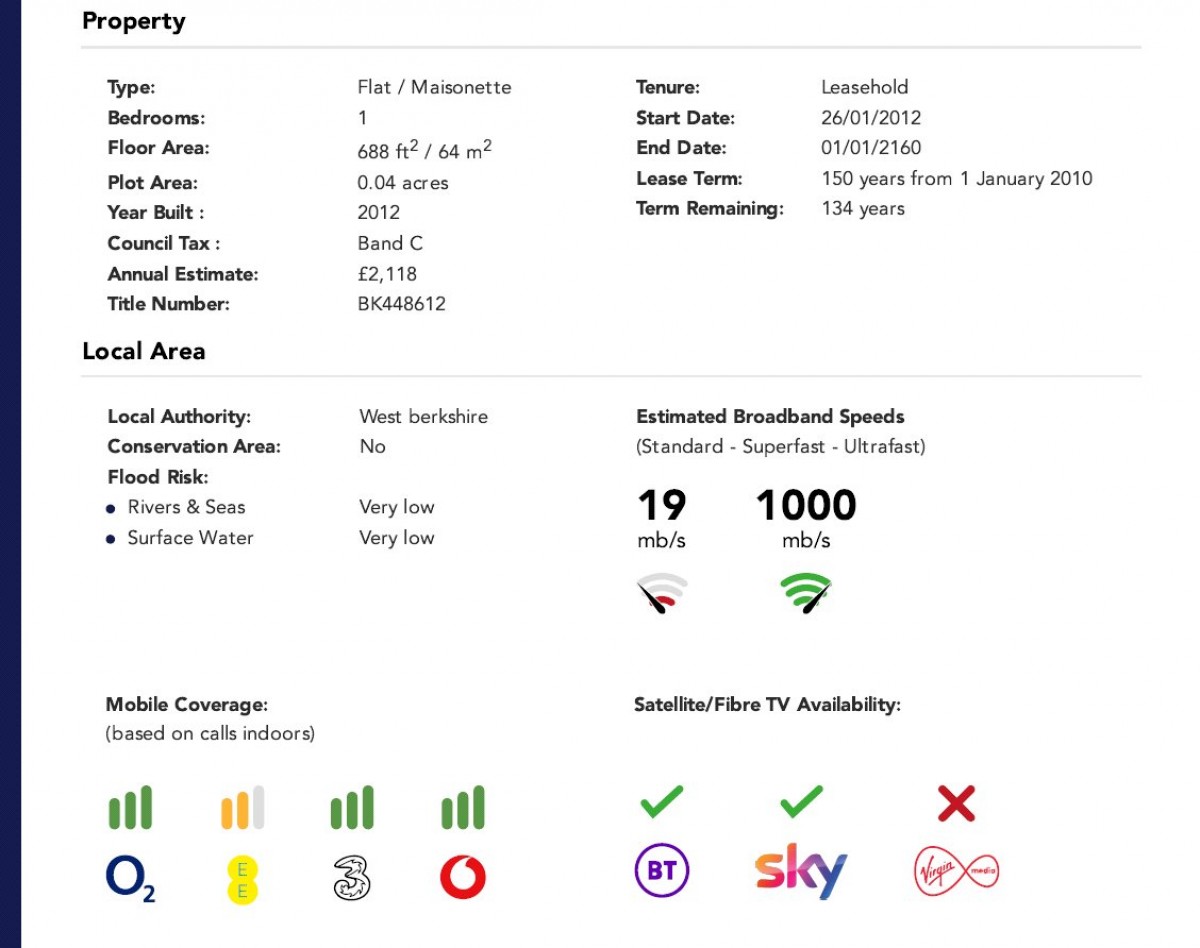Click the West berkshire local authority value

click(x=424, y=416)
